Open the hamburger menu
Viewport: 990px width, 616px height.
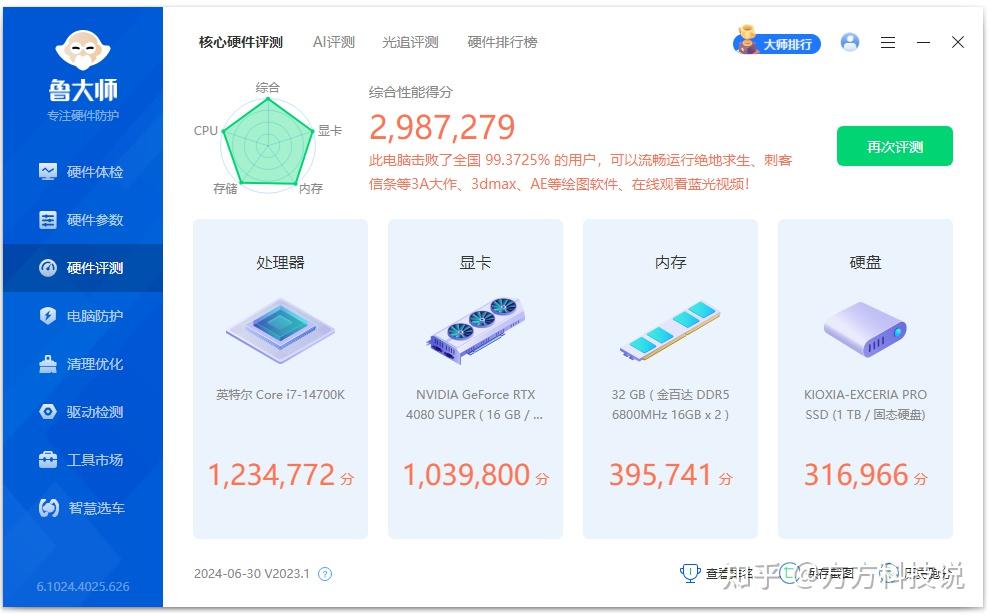pos(888,42)
